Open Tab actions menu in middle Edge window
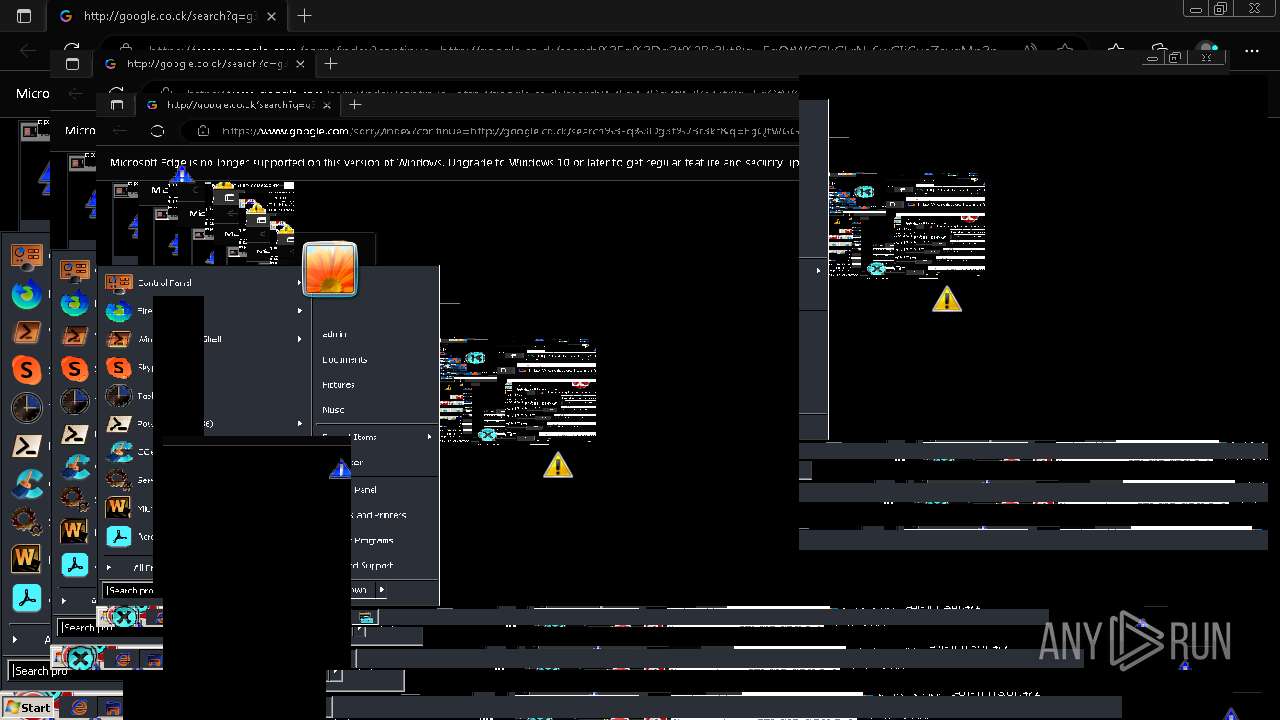The image size is (1280, 720). coord(72,63)
